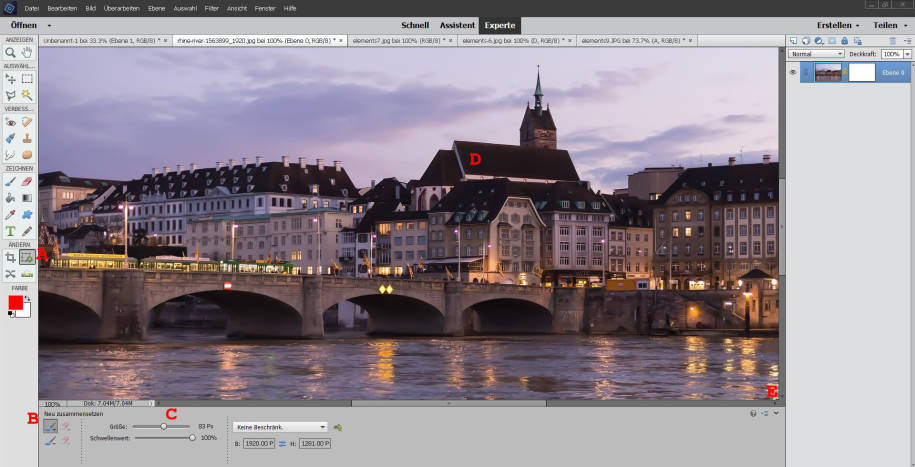Select the Rectangular Marquee tool

[x=28, y=78]
